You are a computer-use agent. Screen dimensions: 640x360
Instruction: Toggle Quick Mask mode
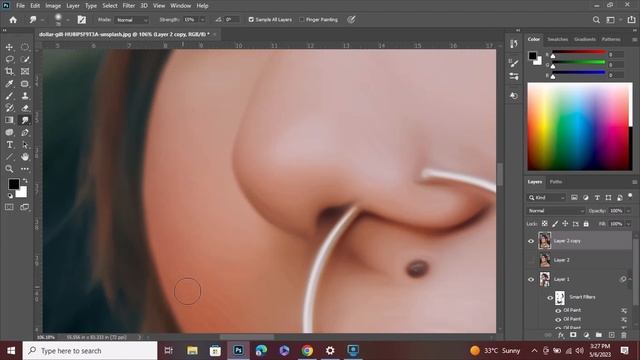tap(9, 207)
